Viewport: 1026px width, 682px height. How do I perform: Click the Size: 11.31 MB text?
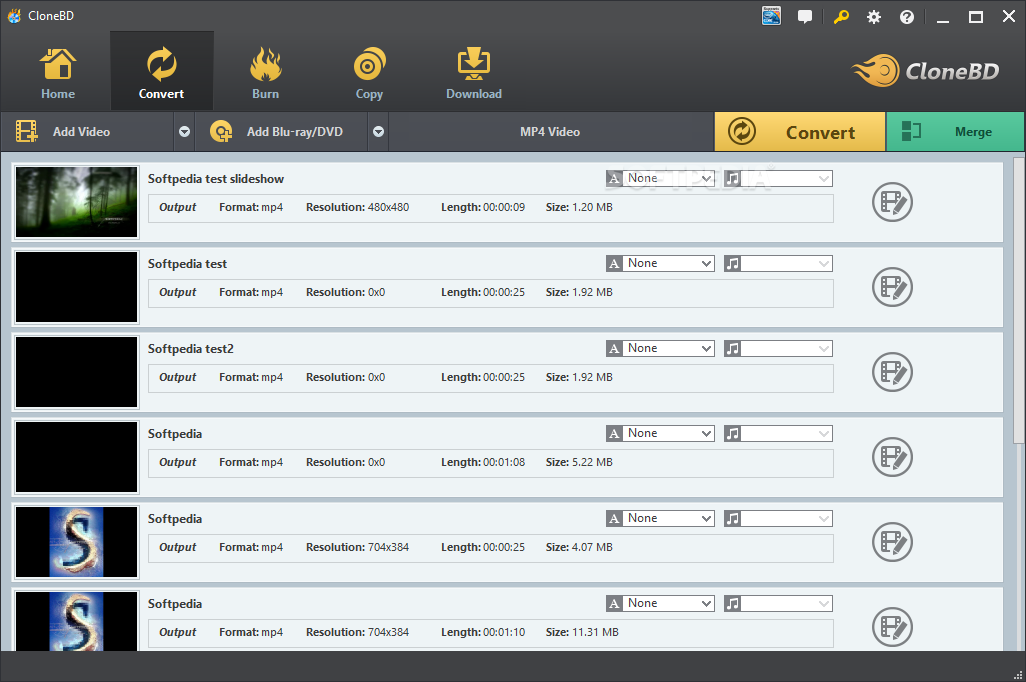point(582,632)
